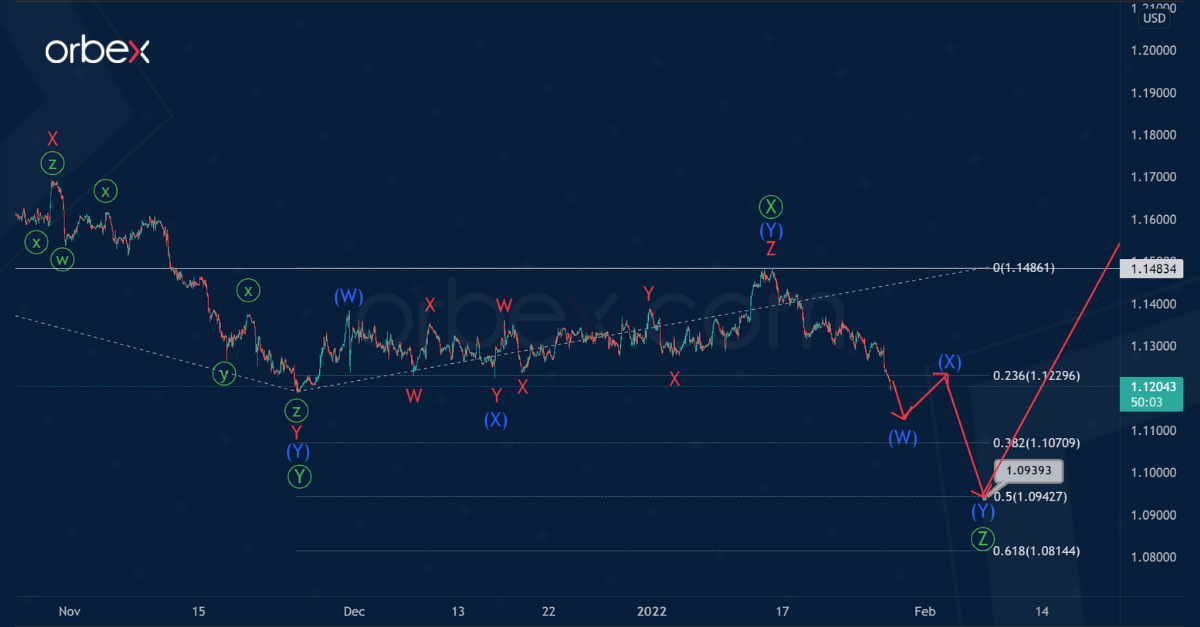This screenshot has height=627, width=1200.
Task: Select the small green circled y wave label
Action: 225,374
